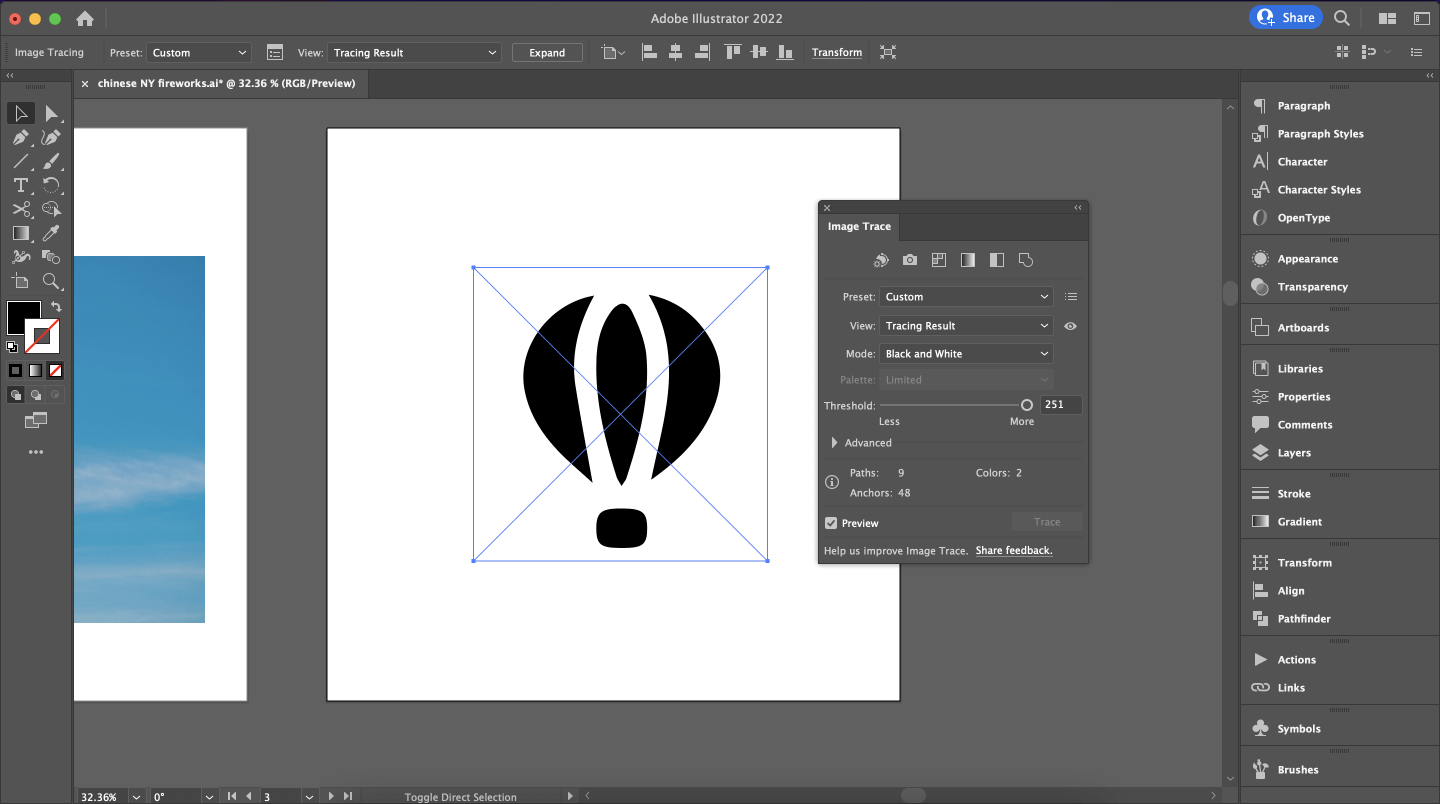The image size is (1440, 804).
Task: Uncheck the Preview checkbox
Action: point(831,523)
